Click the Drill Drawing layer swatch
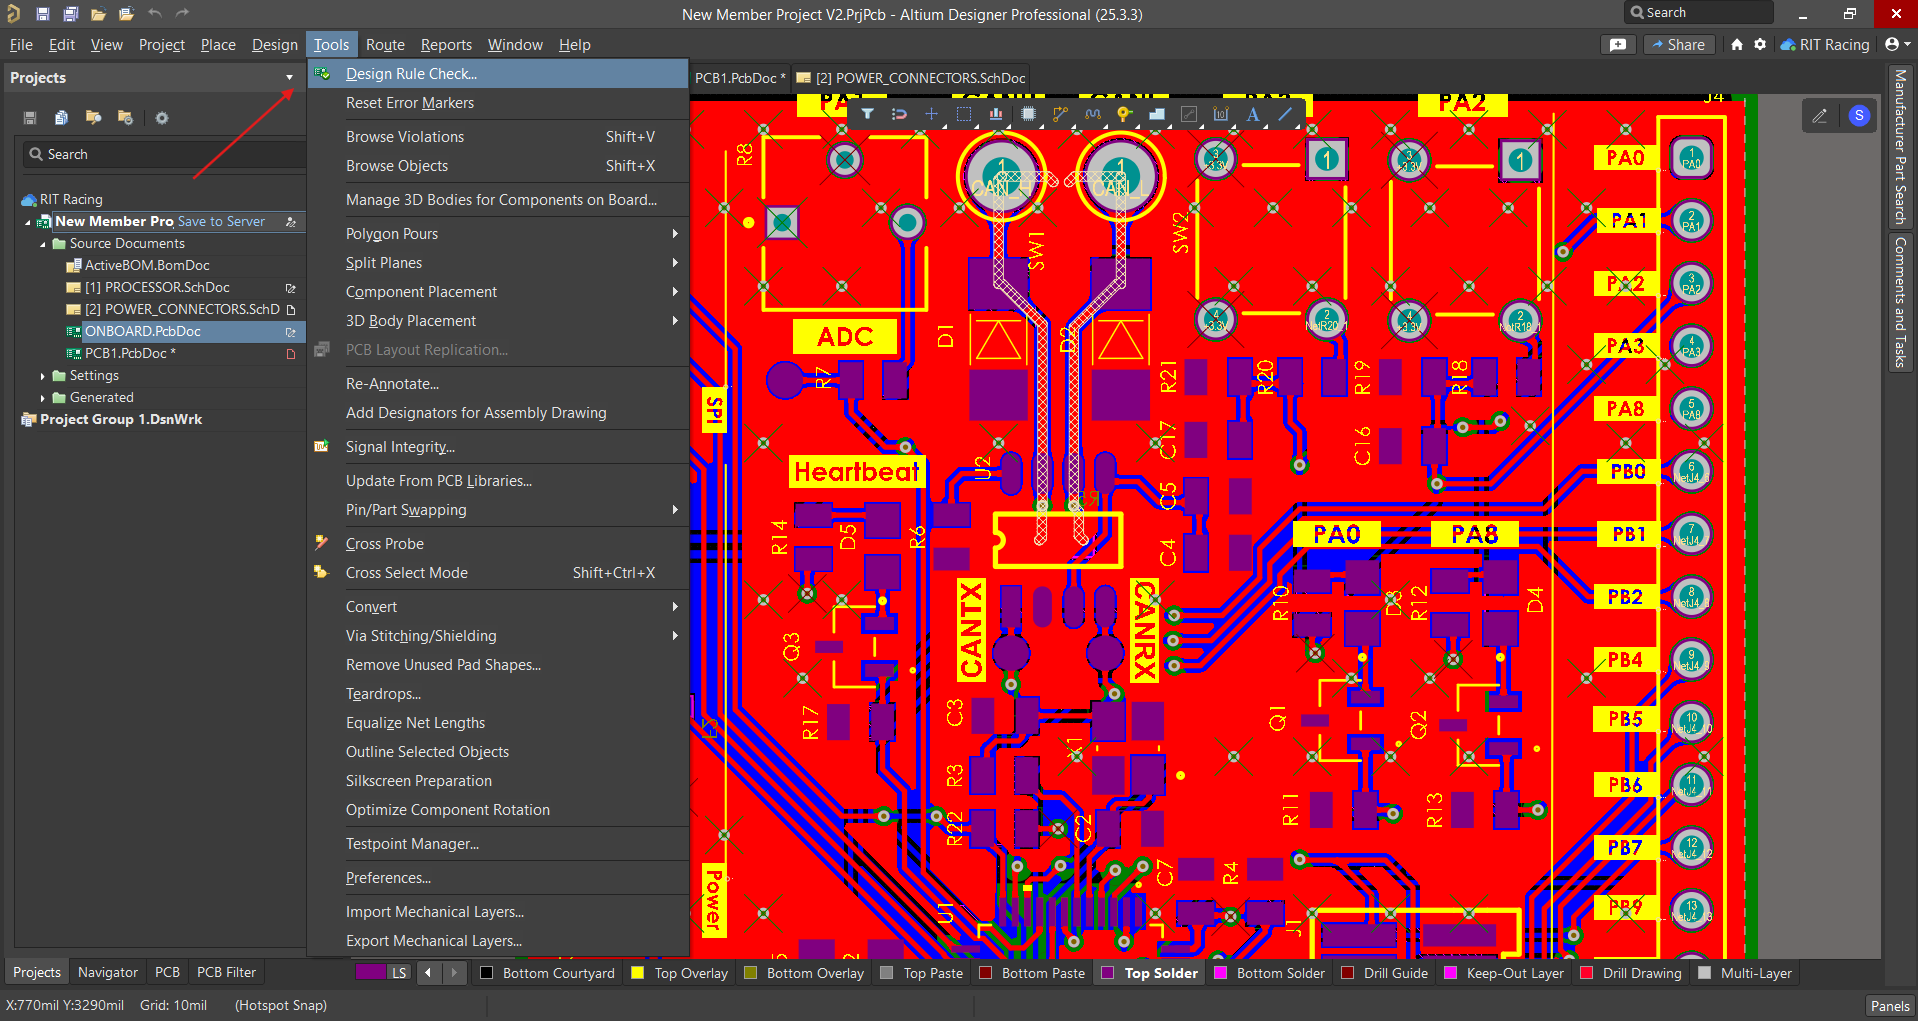1918x1021 pixels. pyautogui.click(x=1586, y=973)
